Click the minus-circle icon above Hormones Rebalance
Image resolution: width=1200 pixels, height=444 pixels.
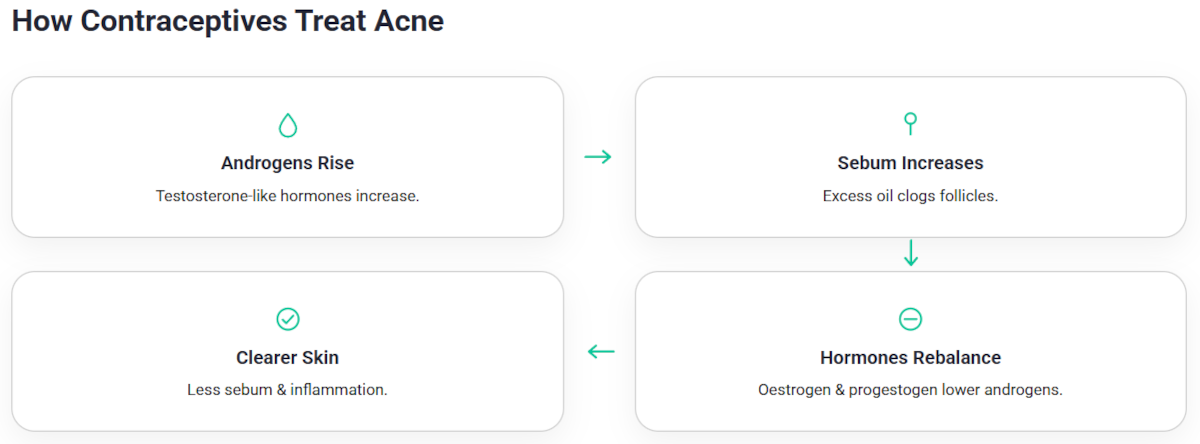click(x=910, y=319)
